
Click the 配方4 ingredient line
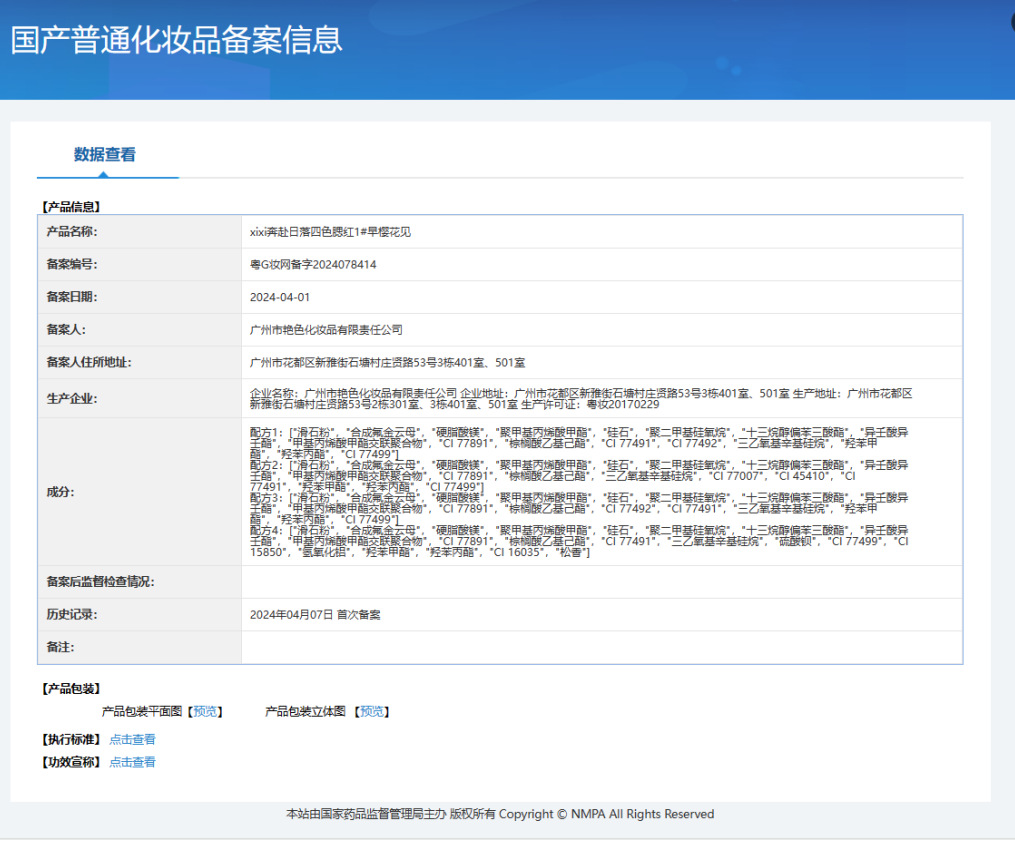coord(579,541)
